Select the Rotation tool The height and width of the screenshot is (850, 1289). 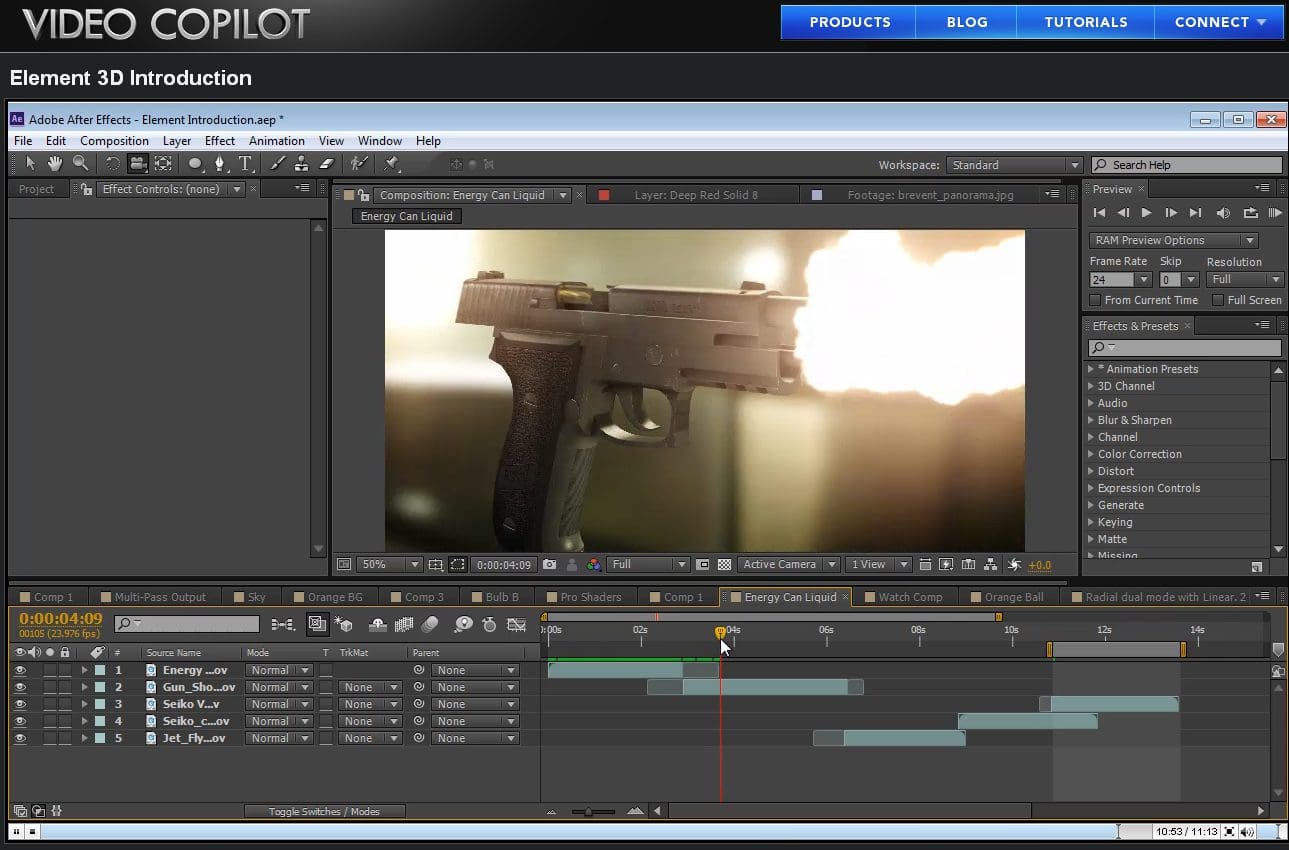[113, 163]
